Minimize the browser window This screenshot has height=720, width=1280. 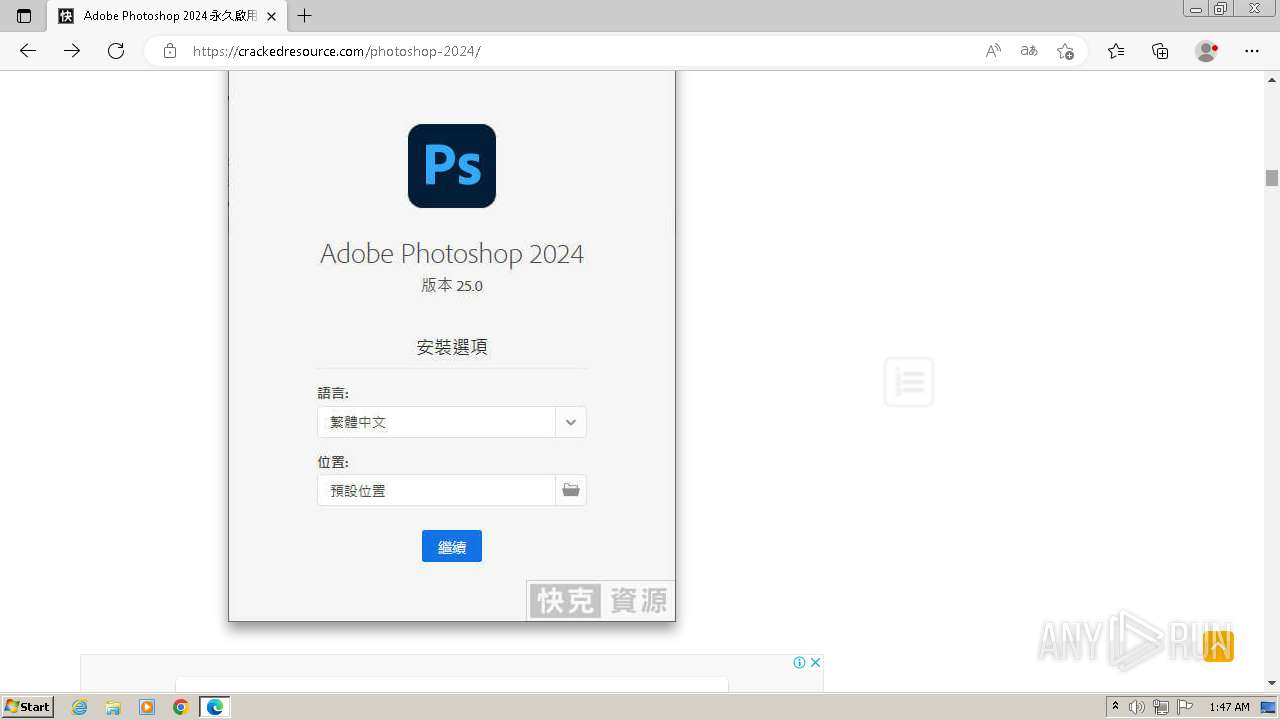(x=1195, y=9)
